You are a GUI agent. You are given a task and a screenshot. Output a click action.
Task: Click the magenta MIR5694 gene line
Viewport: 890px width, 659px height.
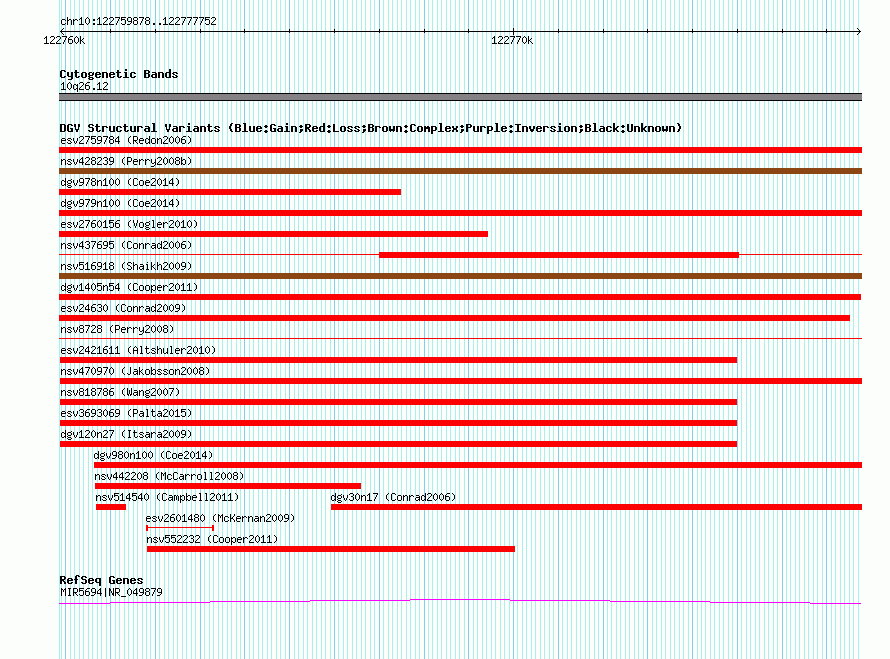coord(460,602)
